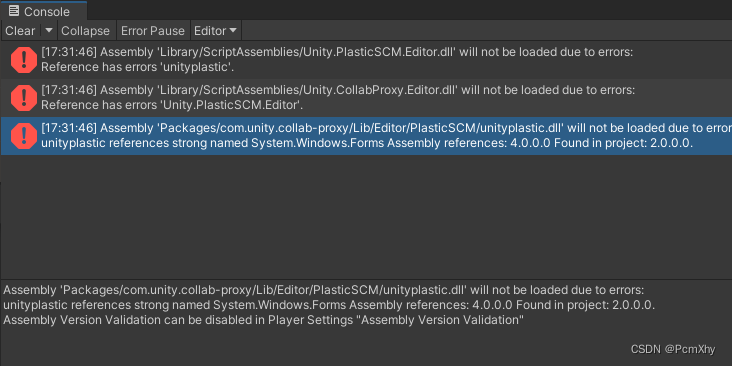Click the CSDN @PcmXhy watermark
Screen dimensions: 732x366
click(x=679, y=349)
